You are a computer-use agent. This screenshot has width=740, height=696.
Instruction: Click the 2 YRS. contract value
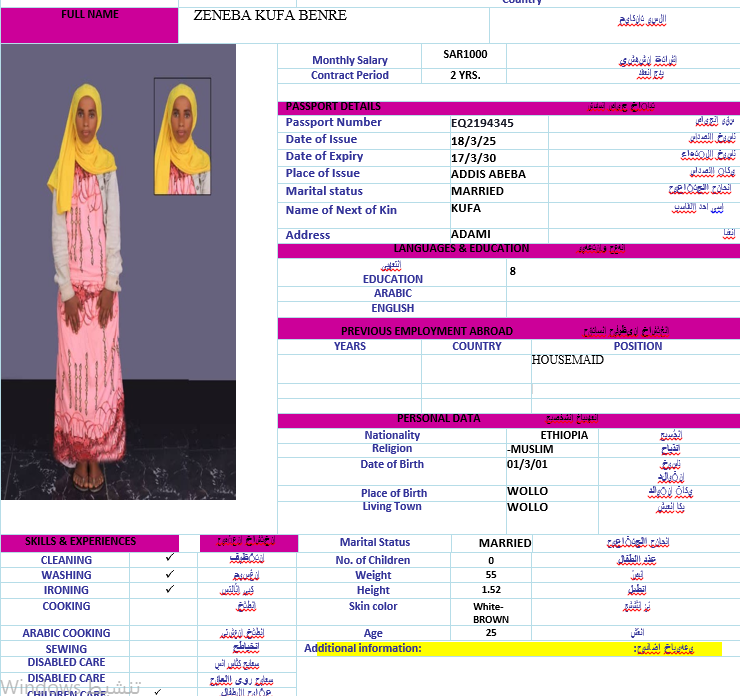pyautogui.click(x=465, y=75)
